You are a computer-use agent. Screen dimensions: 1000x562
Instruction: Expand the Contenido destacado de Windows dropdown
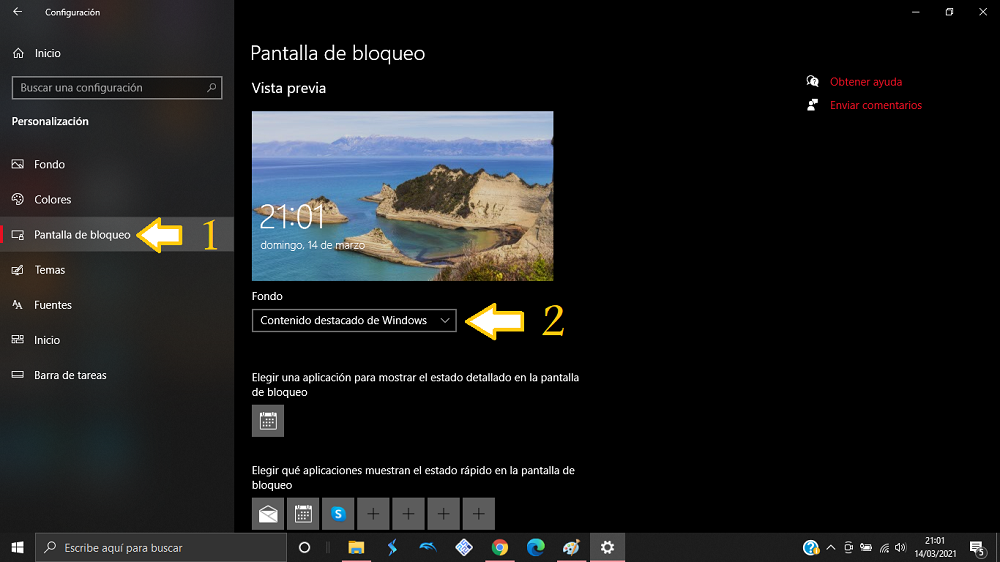pos(354,320)
